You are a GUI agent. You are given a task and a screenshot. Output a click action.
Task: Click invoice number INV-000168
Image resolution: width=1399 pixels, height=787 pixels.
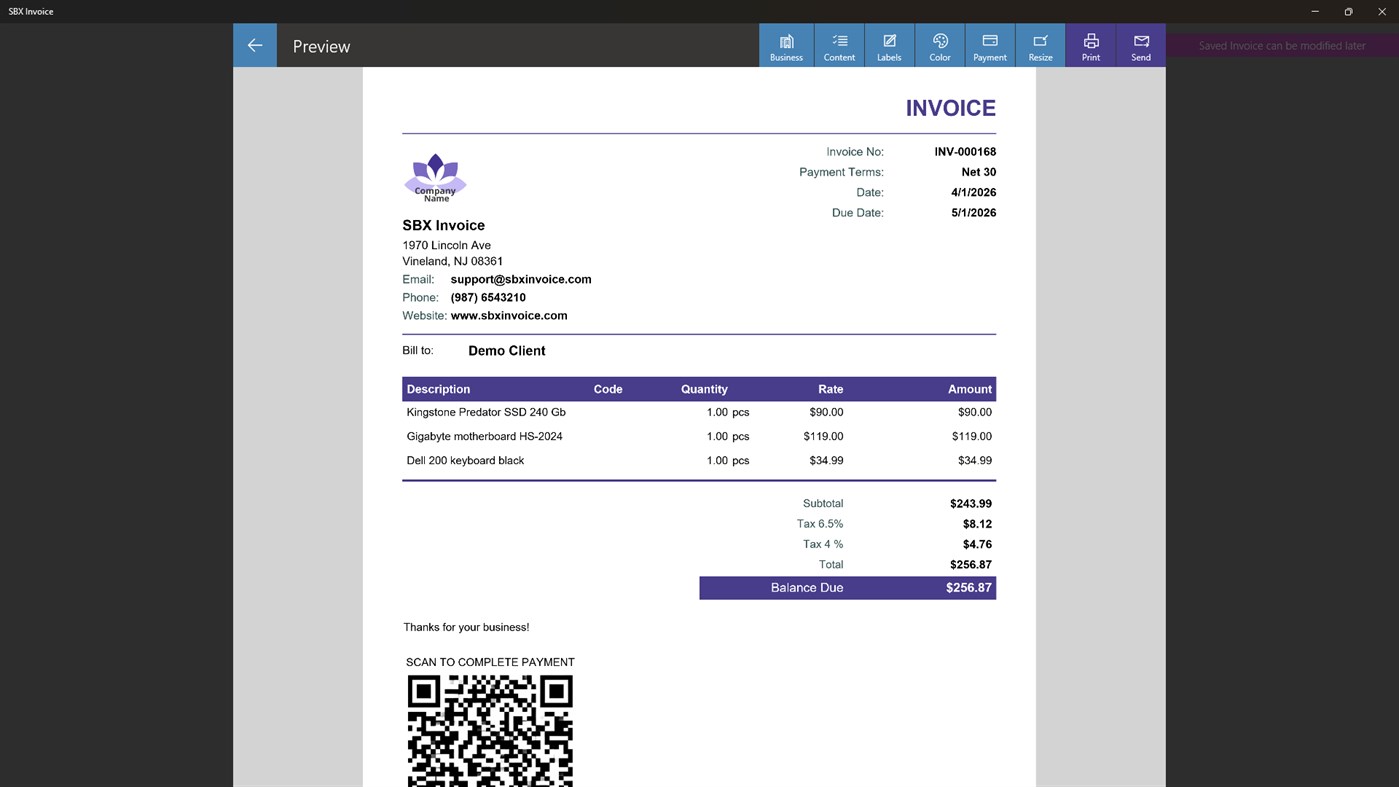pyautogui.click(x=964, y=151)
